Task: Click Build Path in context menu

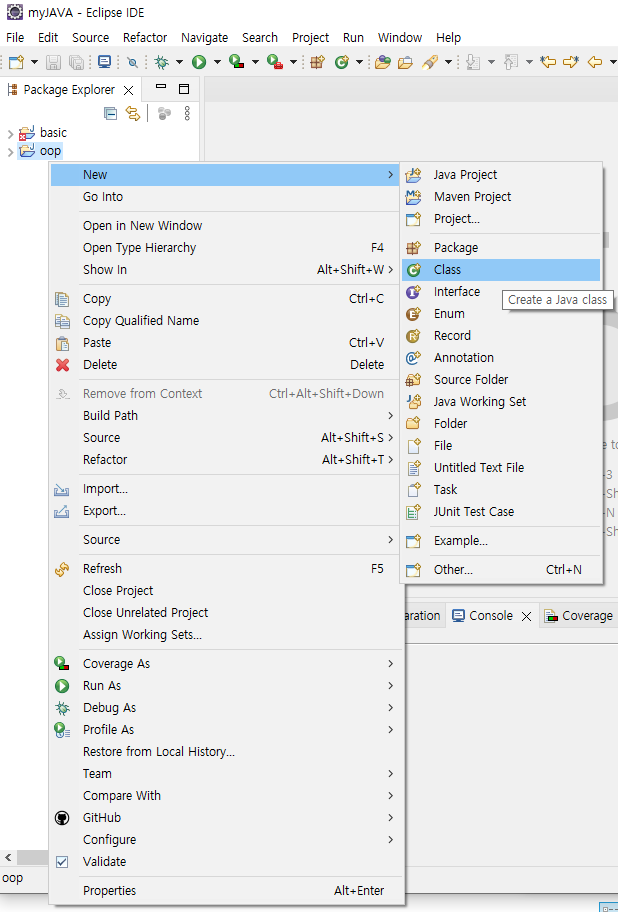Action: click(x=226, y=416)
